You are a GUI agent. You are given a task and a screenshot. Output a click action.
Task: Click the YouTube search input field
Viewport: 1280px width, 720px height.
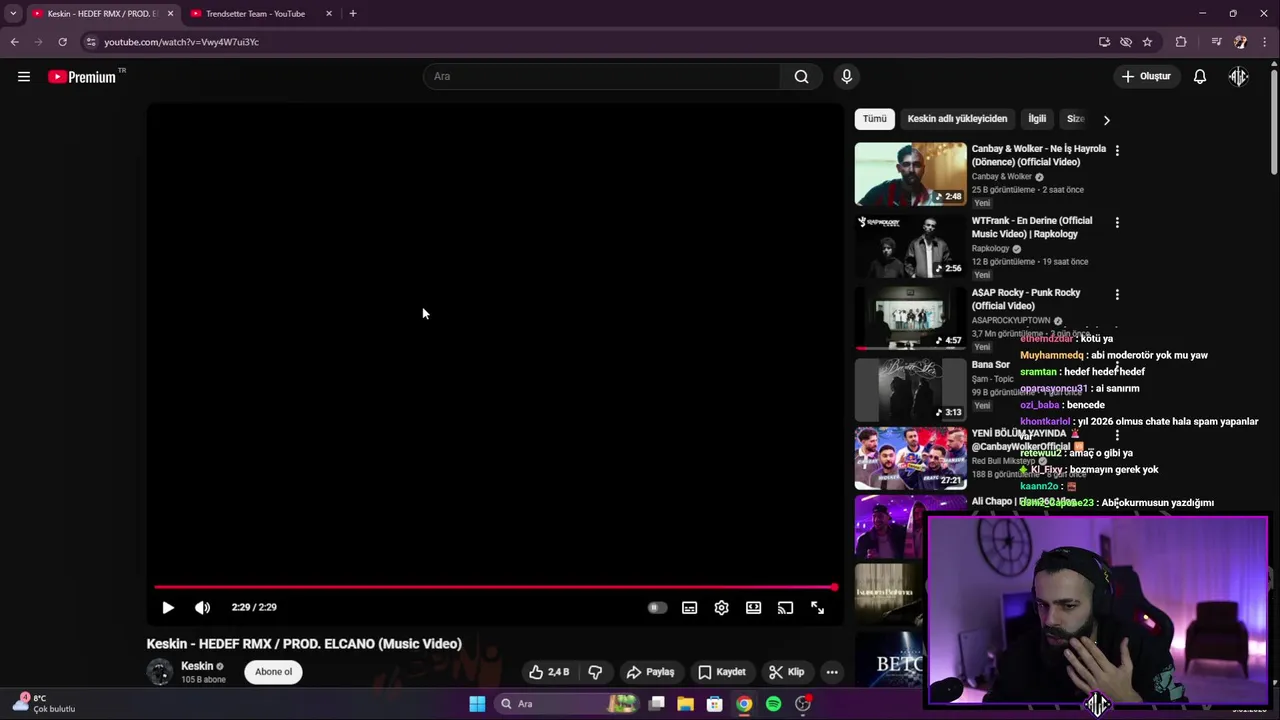(x=603, y=77)
